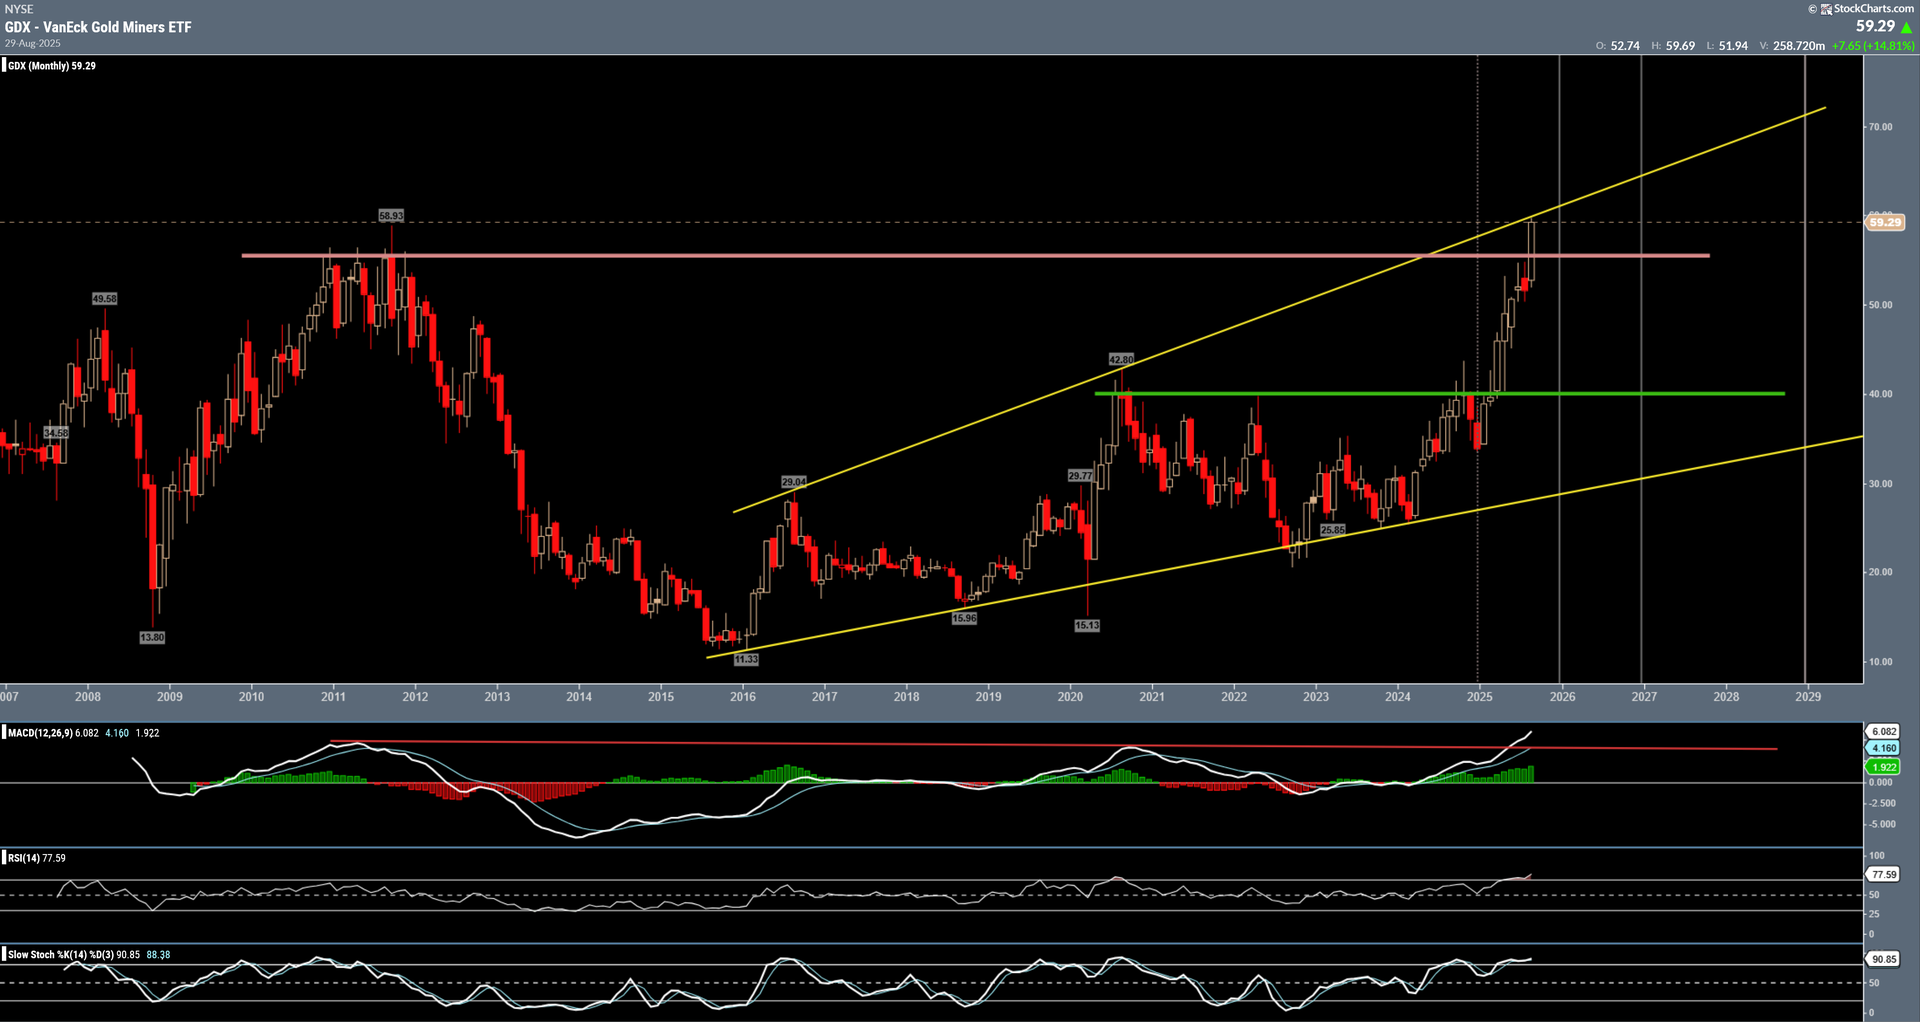Click the 77.59 RSI value tag on axis
This screenshot has width=1920, height=1022.
(x=1884, y=875)
